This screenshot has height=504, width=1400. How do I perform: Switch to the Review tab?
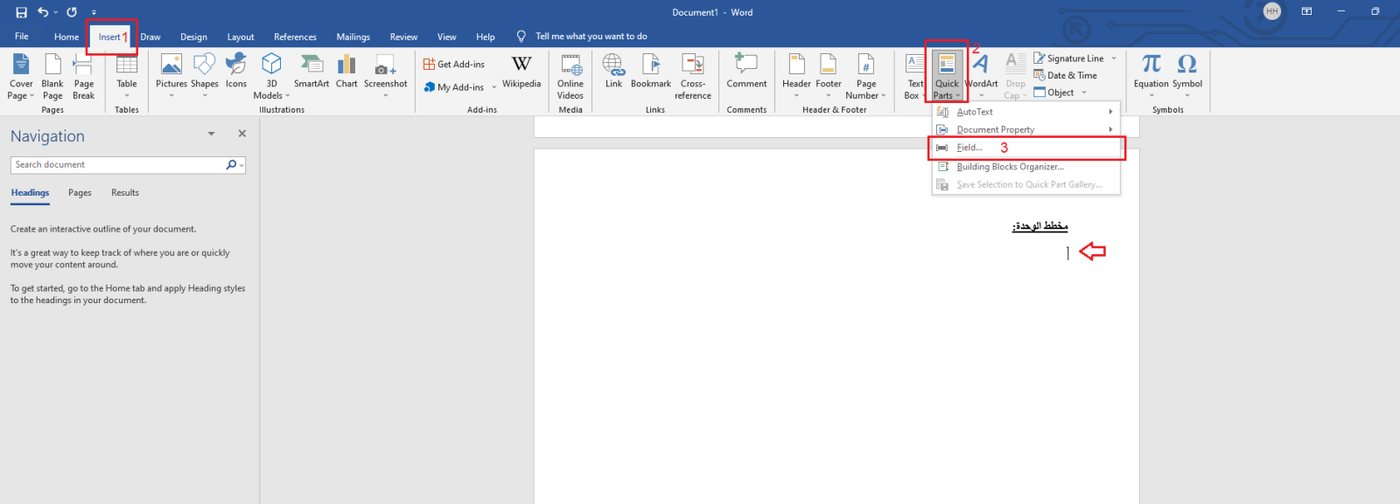click(x=403, y=37)
